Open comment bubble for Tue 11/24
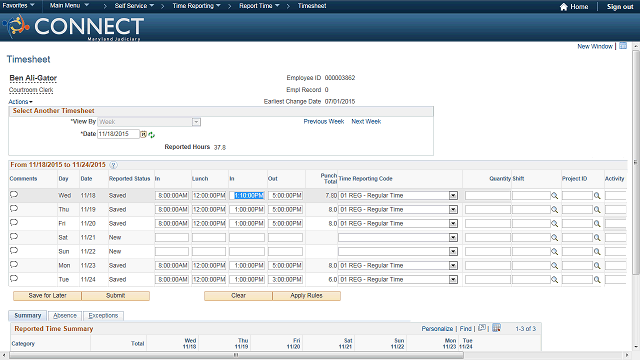 (x=14, y=278)
